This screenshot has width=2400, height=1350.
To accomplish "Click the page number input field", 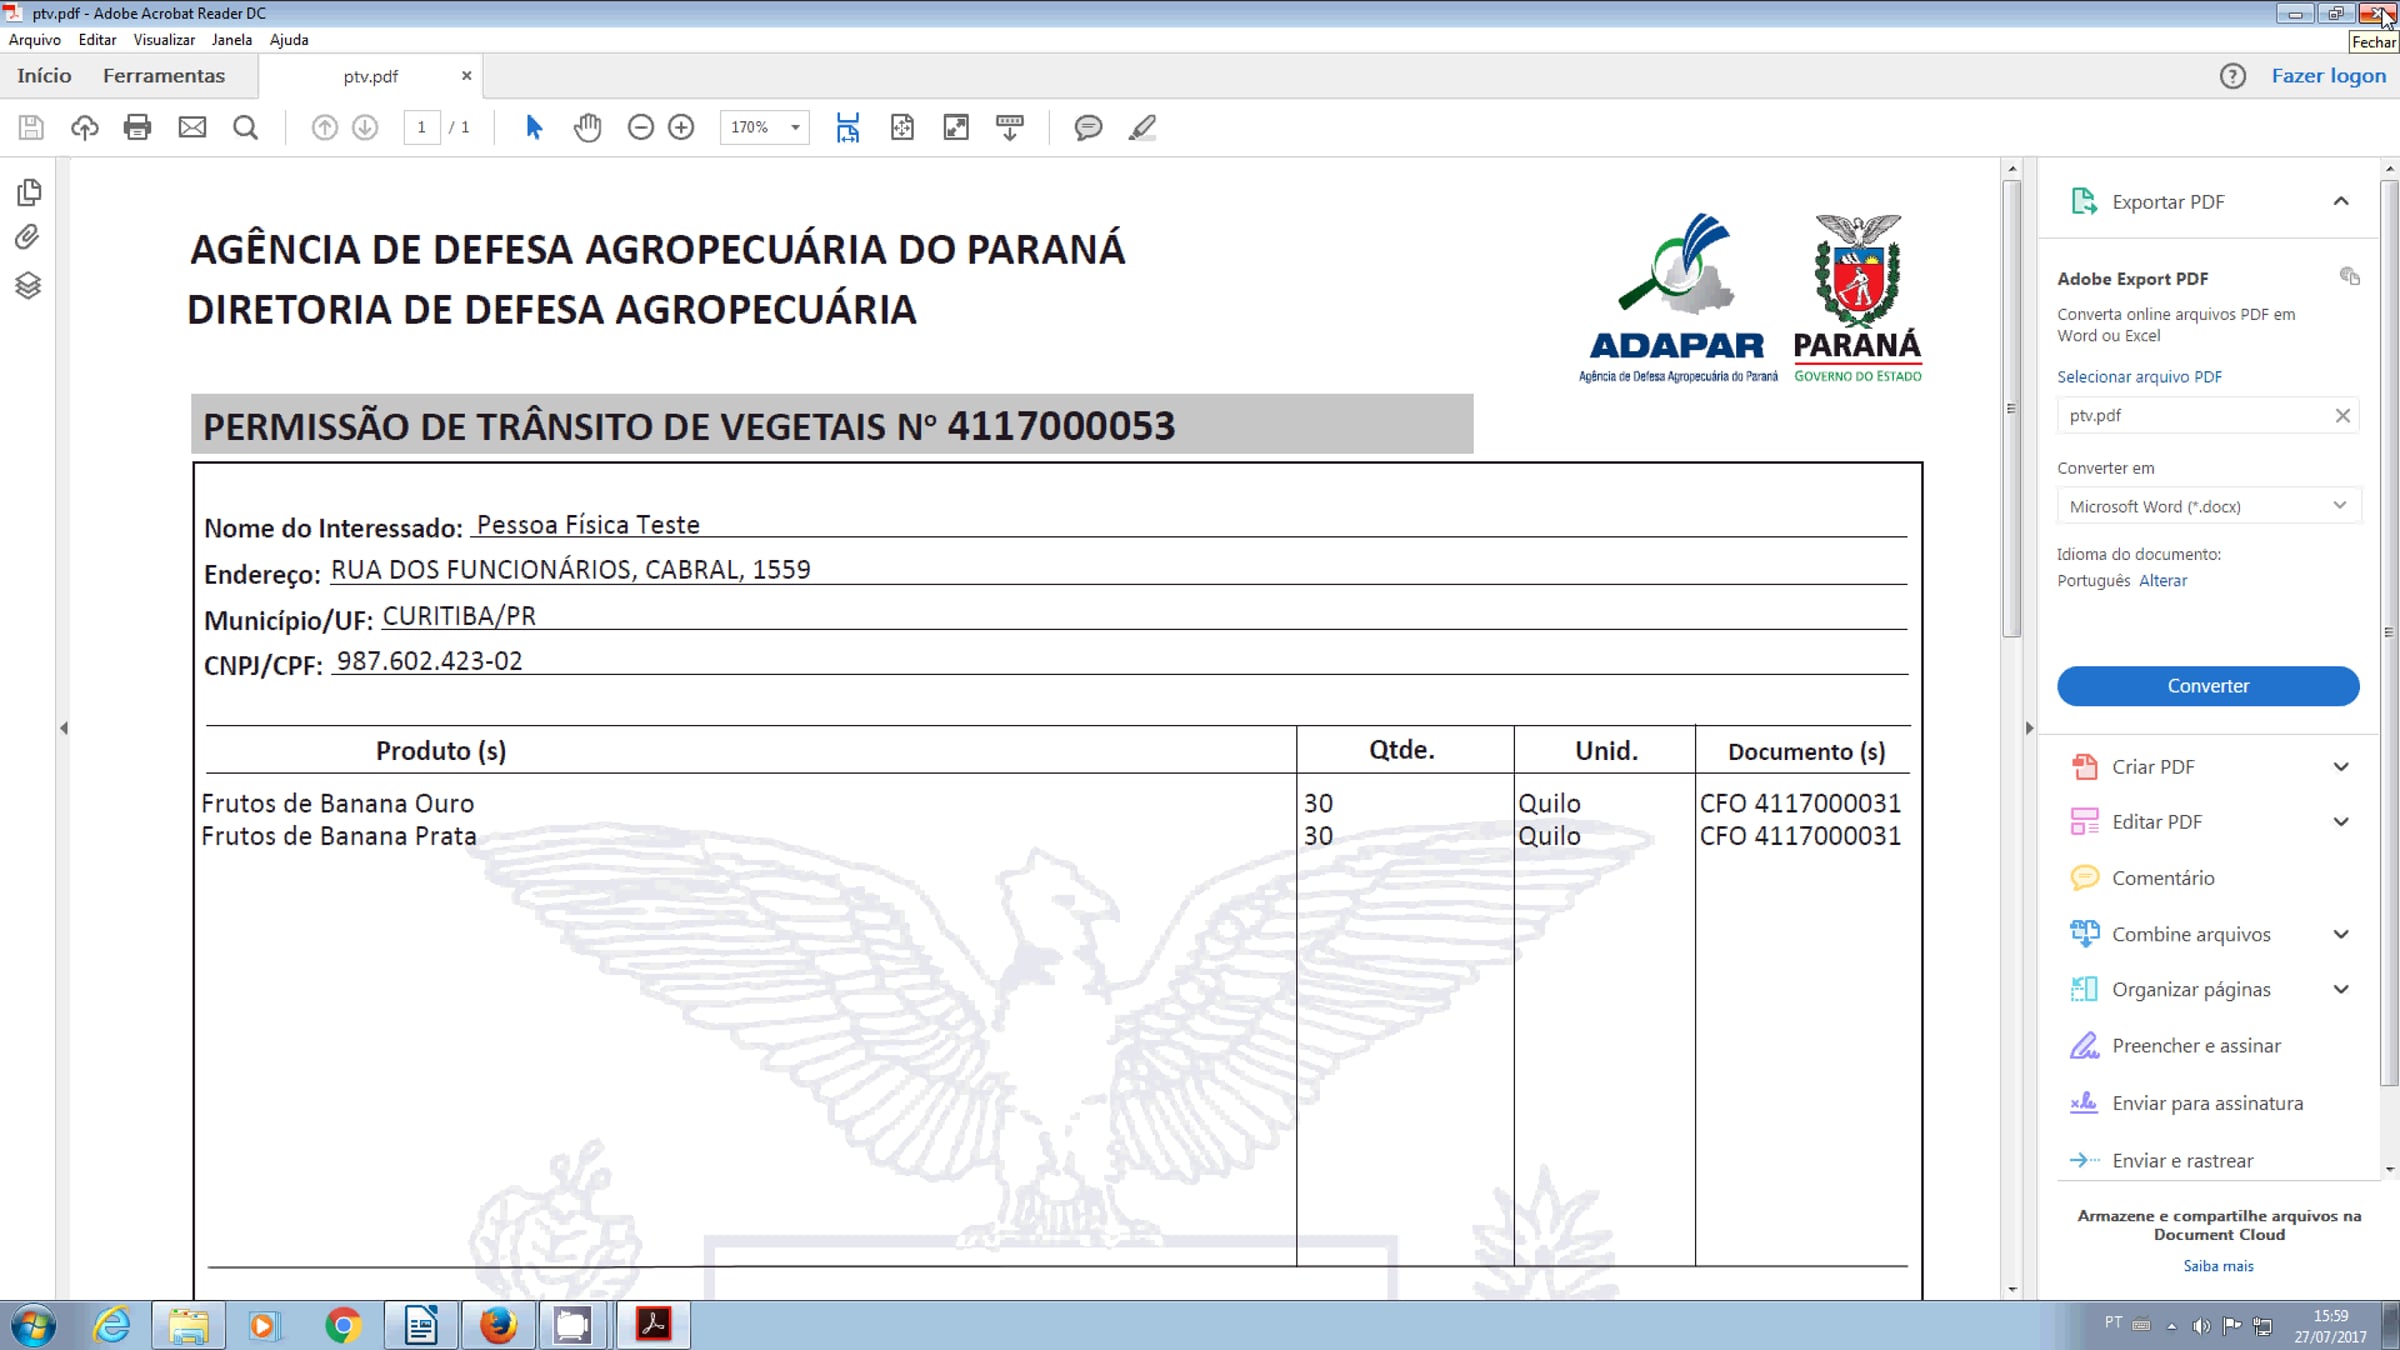I will [422, 127].
